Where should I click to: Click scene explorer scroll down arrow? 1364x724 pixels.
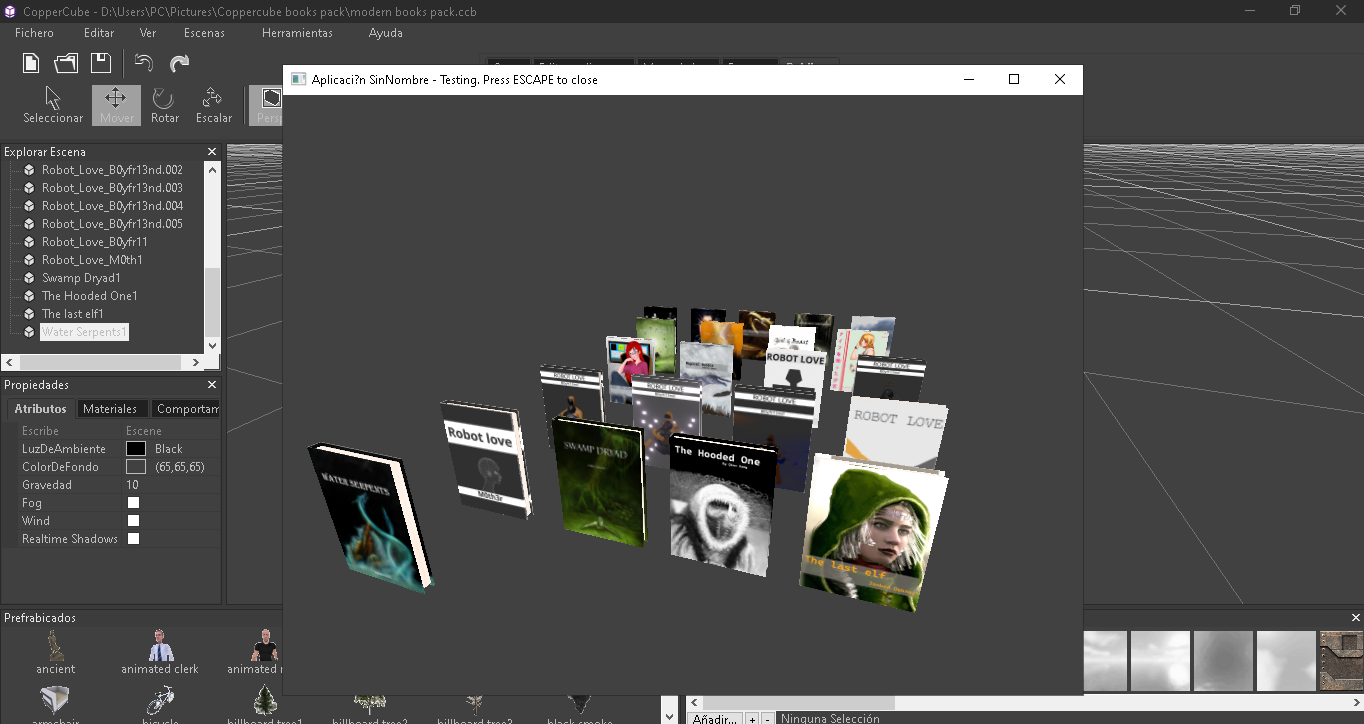click(212, 346)
